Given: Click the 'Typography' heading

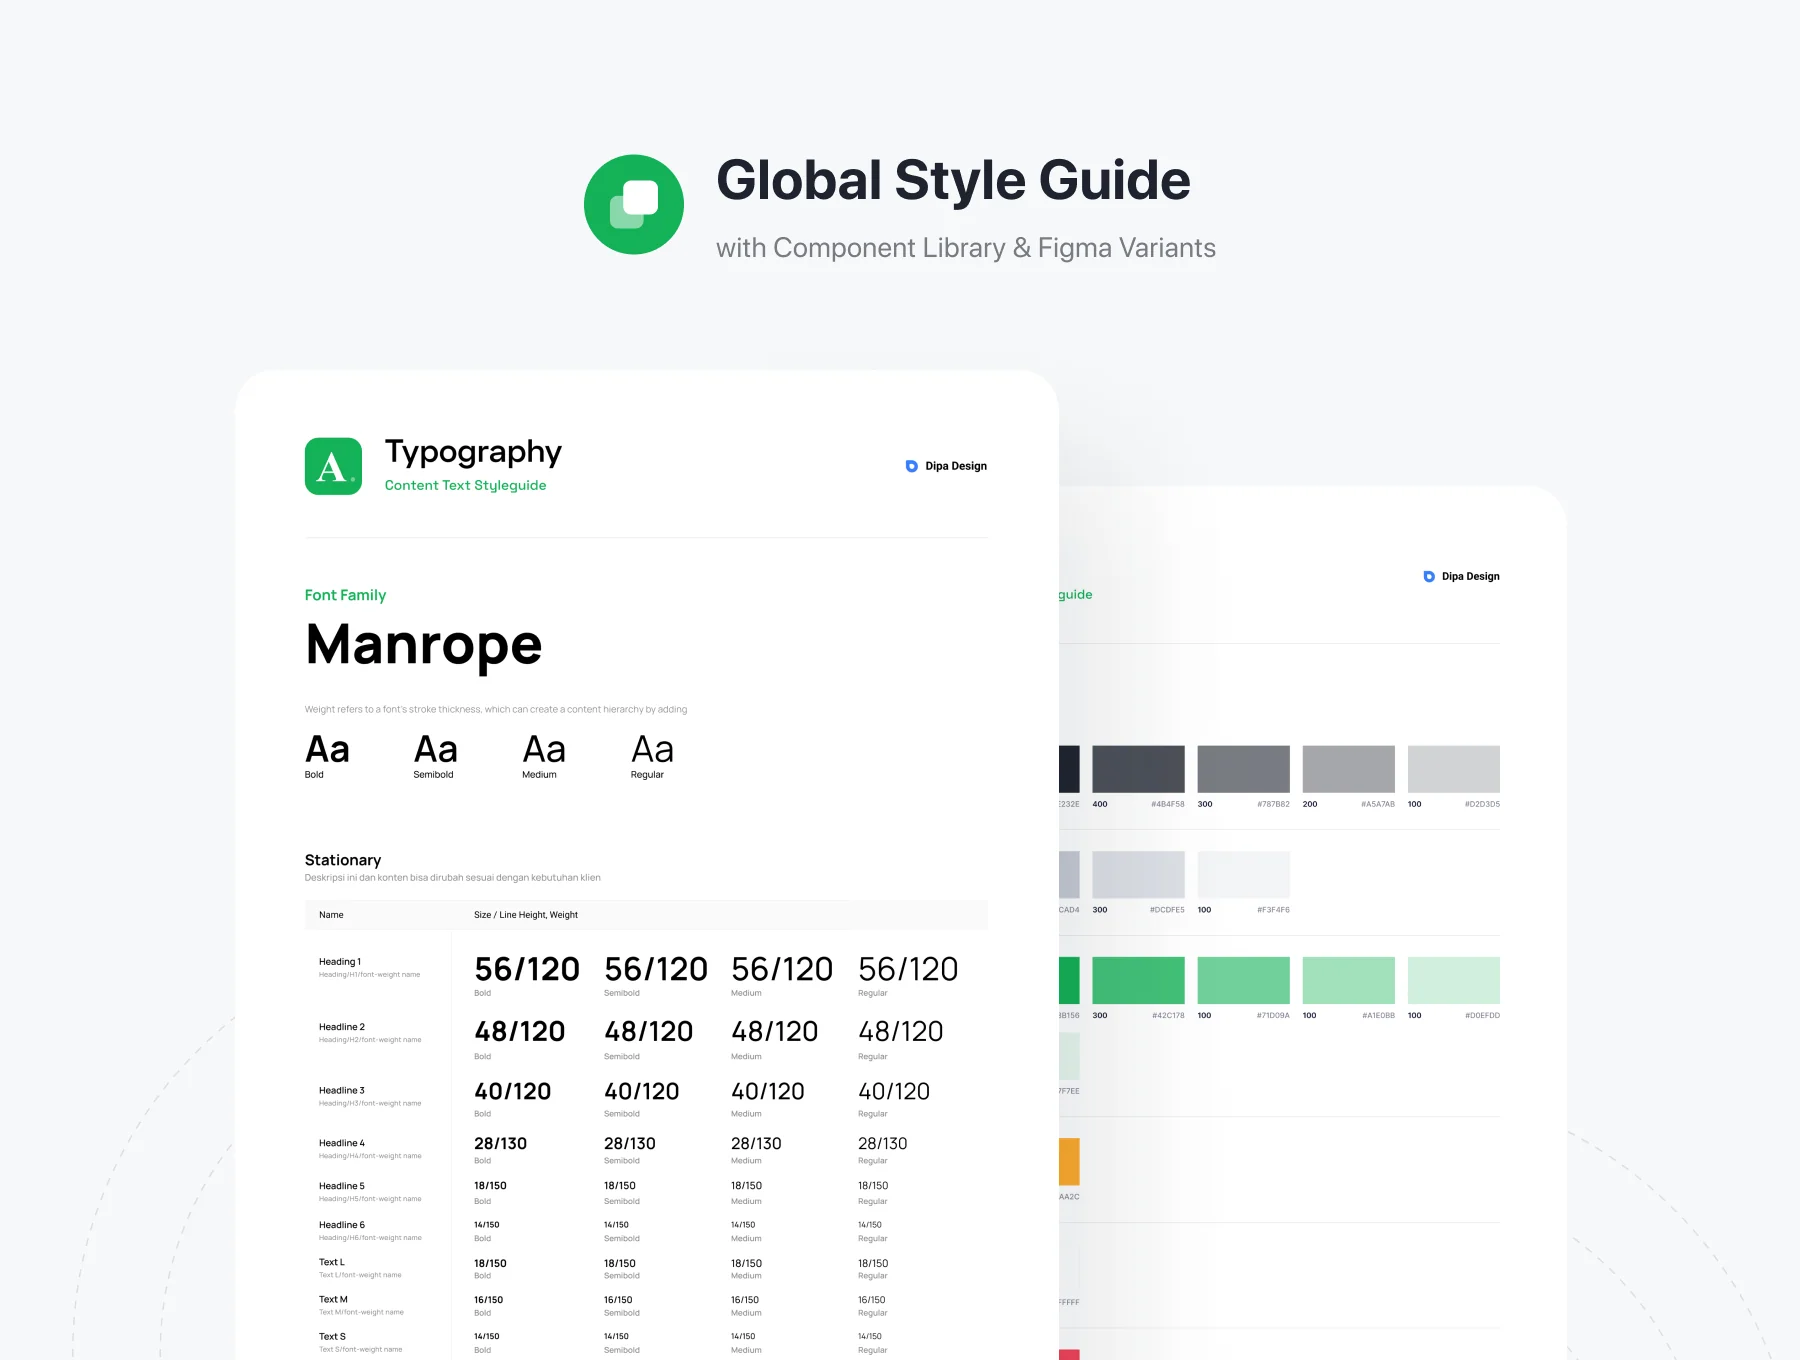Looking at the screenshot, I should [473, 452].
